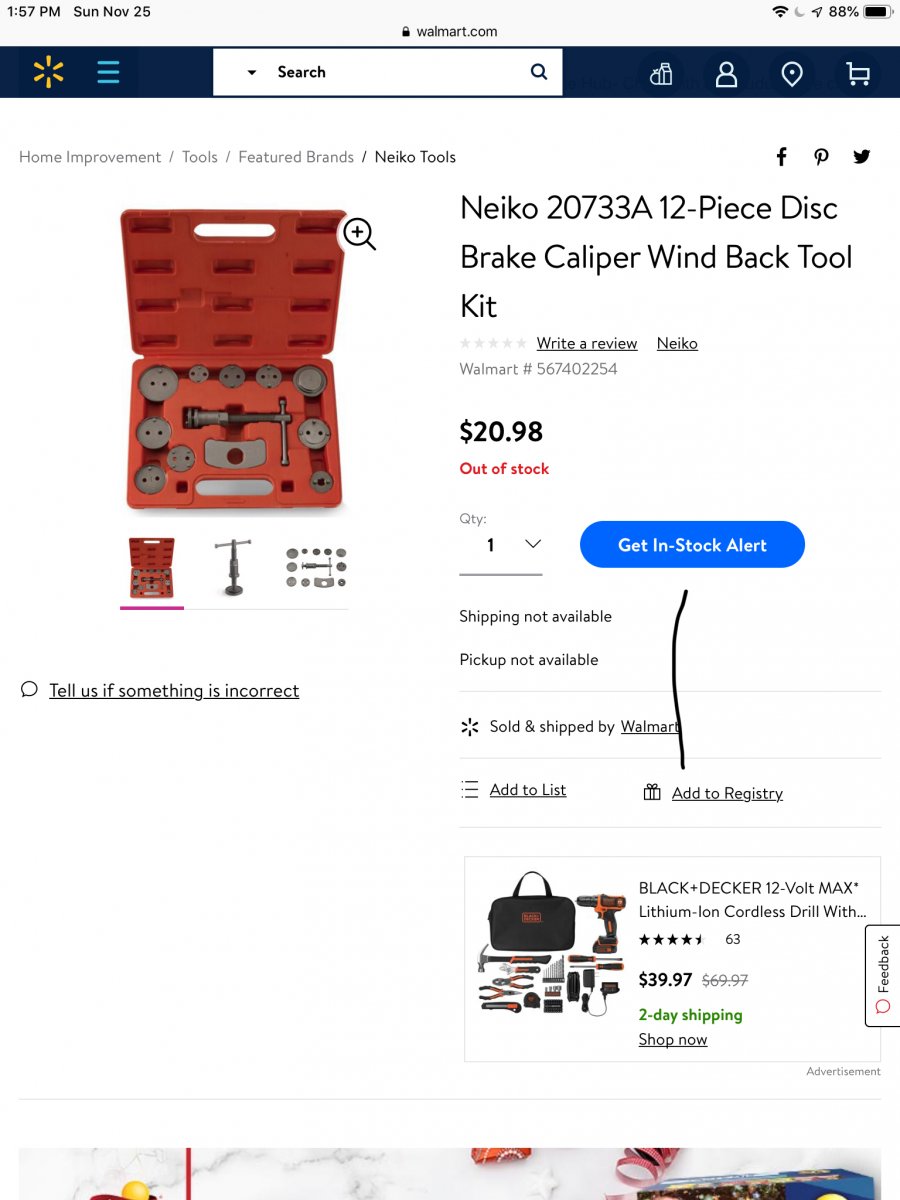Click Get In-Stock Alert button
This screenshot has height=1200, width=900.
[x=692, y=545]
